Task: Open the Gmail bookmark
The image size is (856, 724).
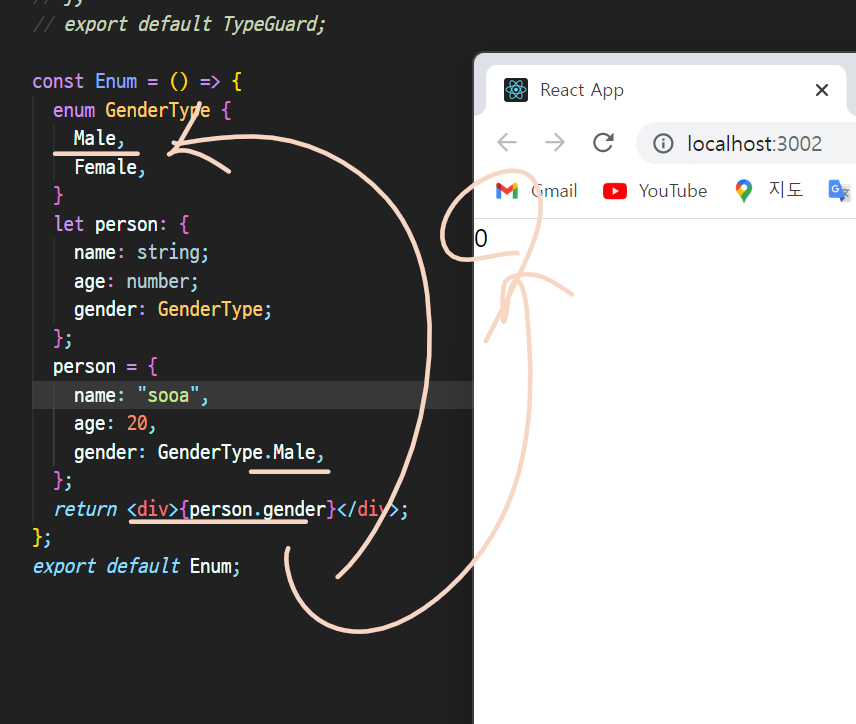Action: tap(536, 191)
